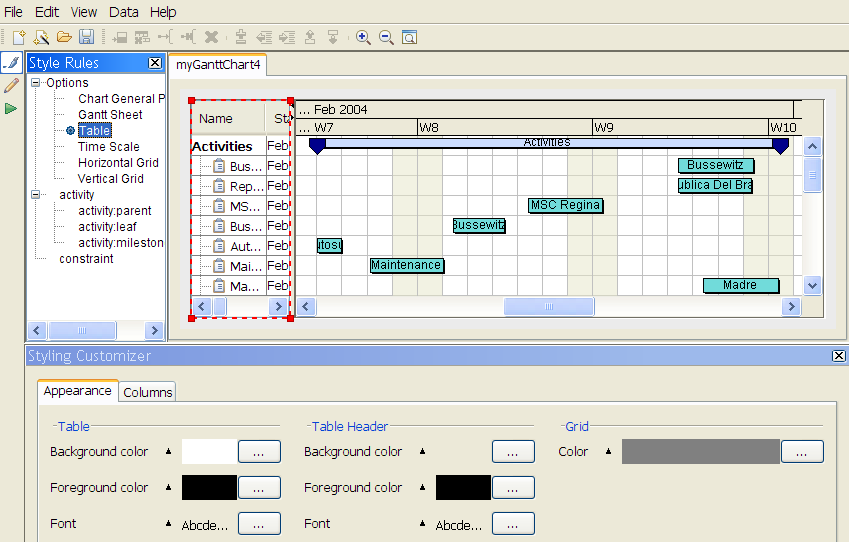Click the gray Grid color swatch
The height and width of the screenshot is (542, 849).
(x=700, y=452)
